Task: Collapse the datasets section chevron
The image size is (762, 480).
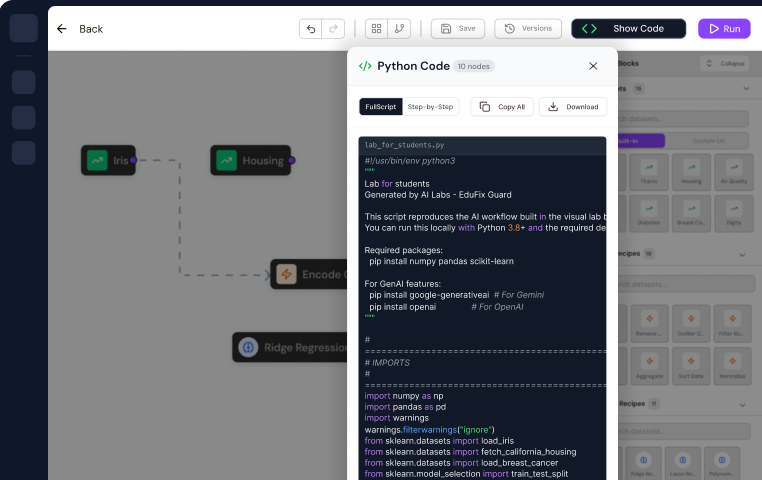Action: (746, 88)
